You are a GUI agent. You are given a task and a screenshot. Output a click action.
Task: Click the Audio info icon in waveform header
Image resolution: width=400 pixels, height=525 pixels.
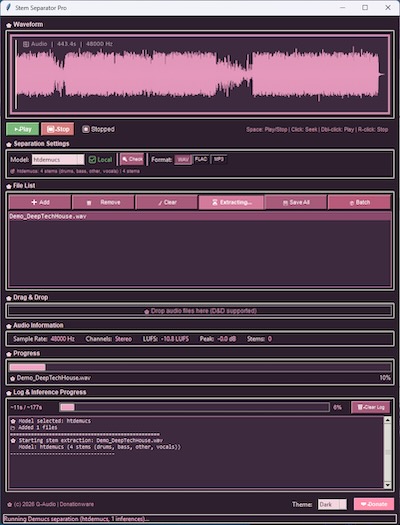point(26,44)
